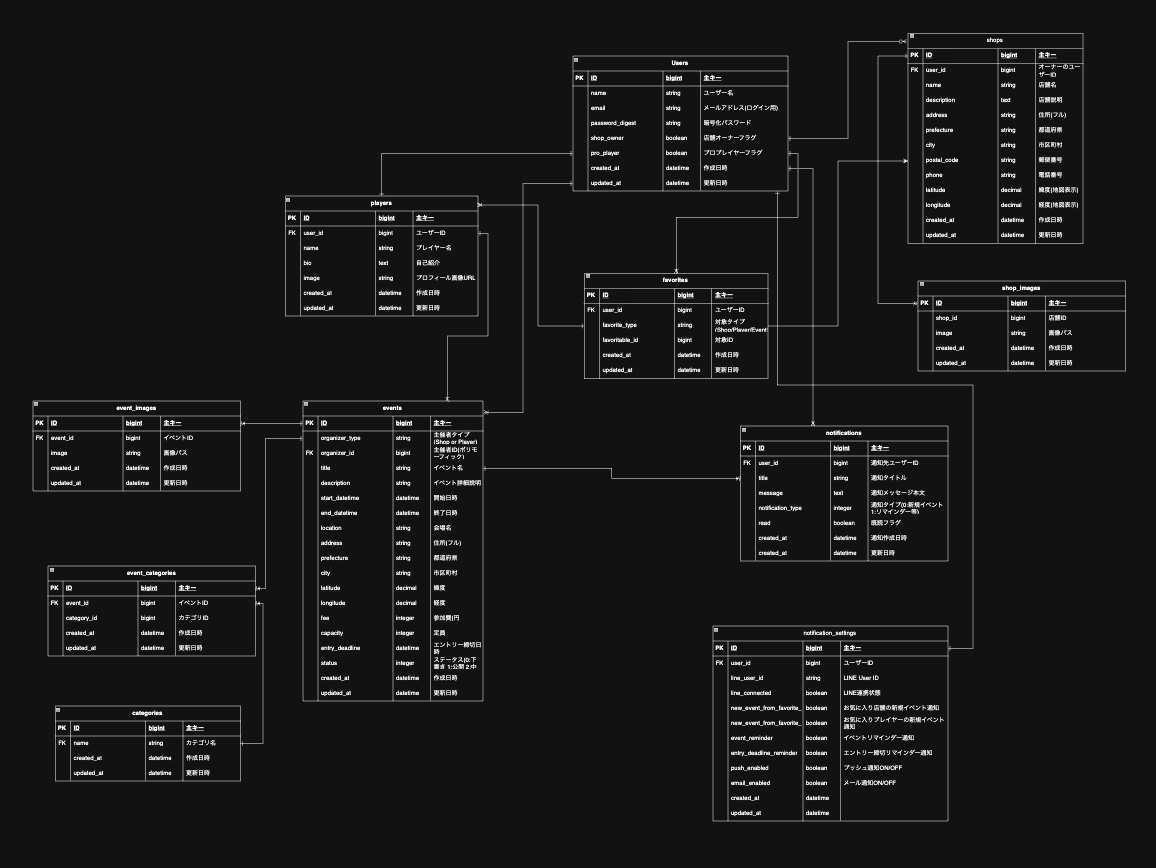The width and height of the screenshot is (1156, 868).
Task: Click the "end_datetime" field in events
Action: tap(338, 513)
